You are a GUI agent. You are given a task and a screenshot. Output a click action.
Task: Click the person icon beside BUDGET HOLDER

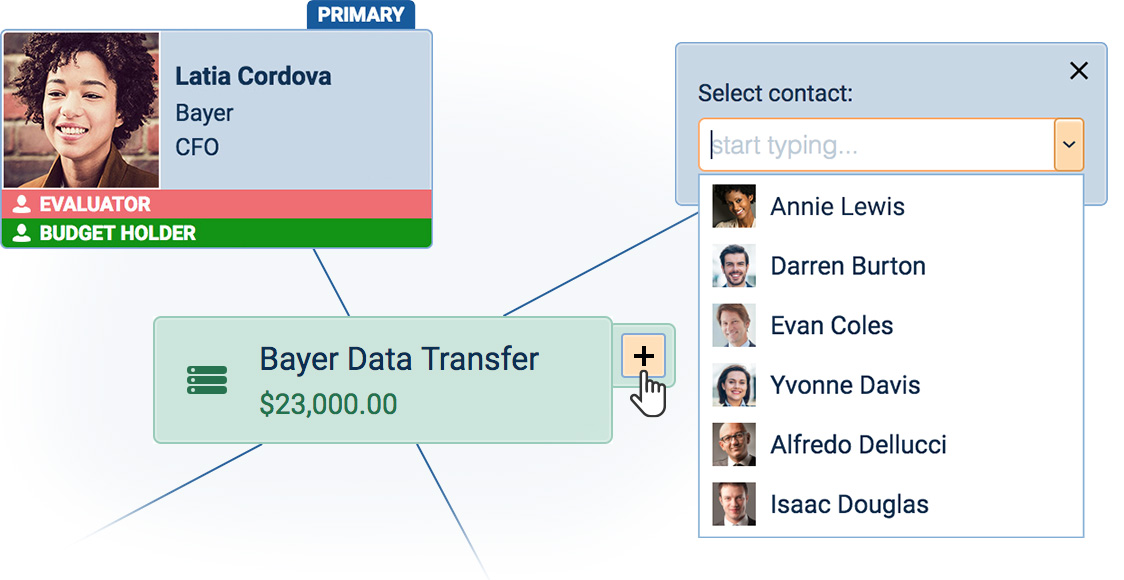[20, 232]
